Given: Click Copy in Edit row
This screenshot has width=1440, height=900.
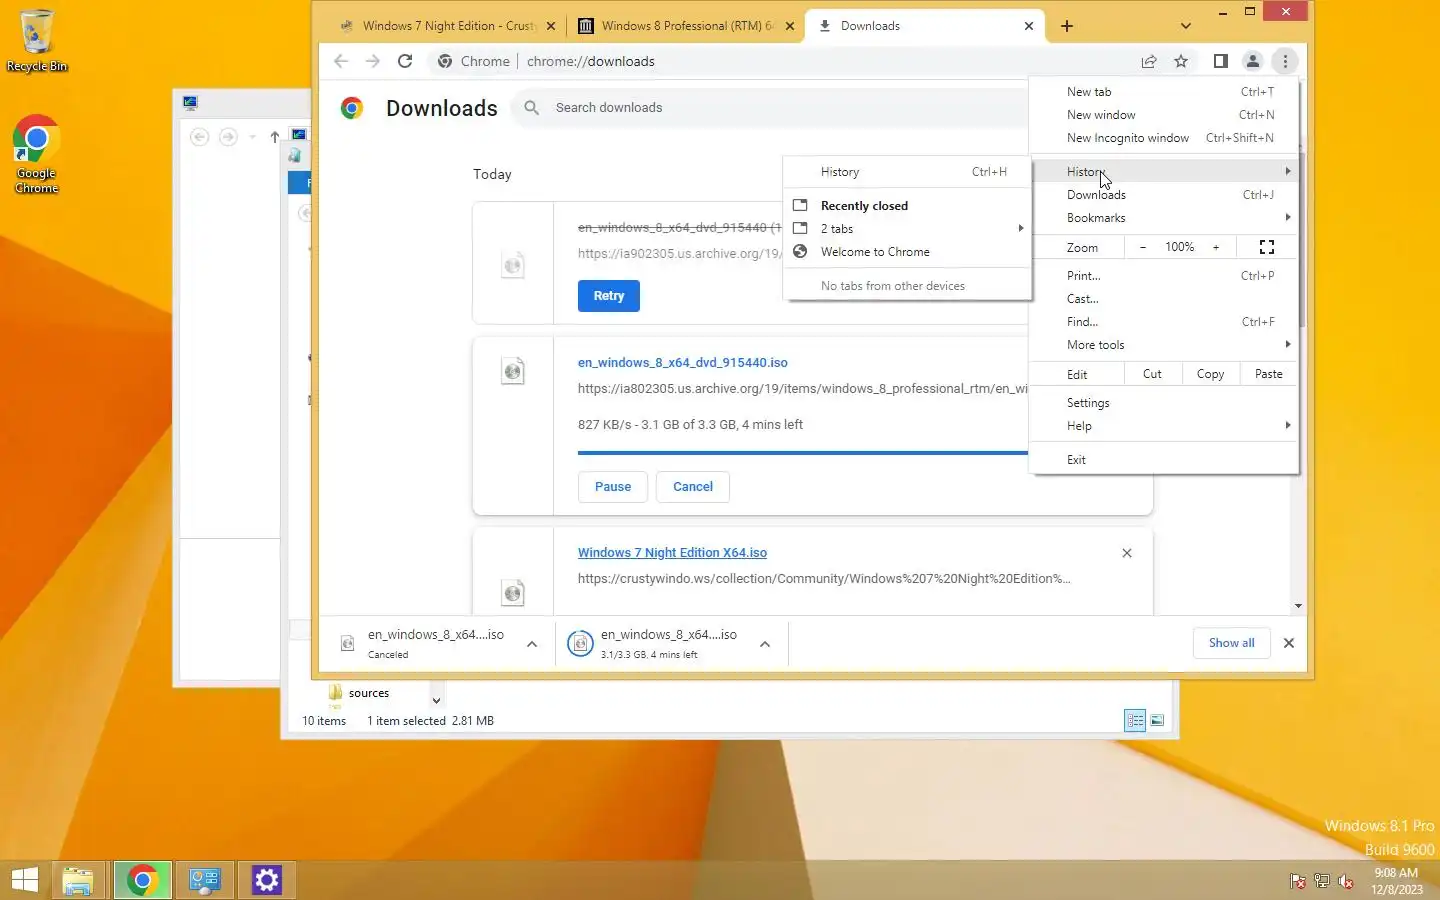Looking at the screenshot, I should [1210, 374].
